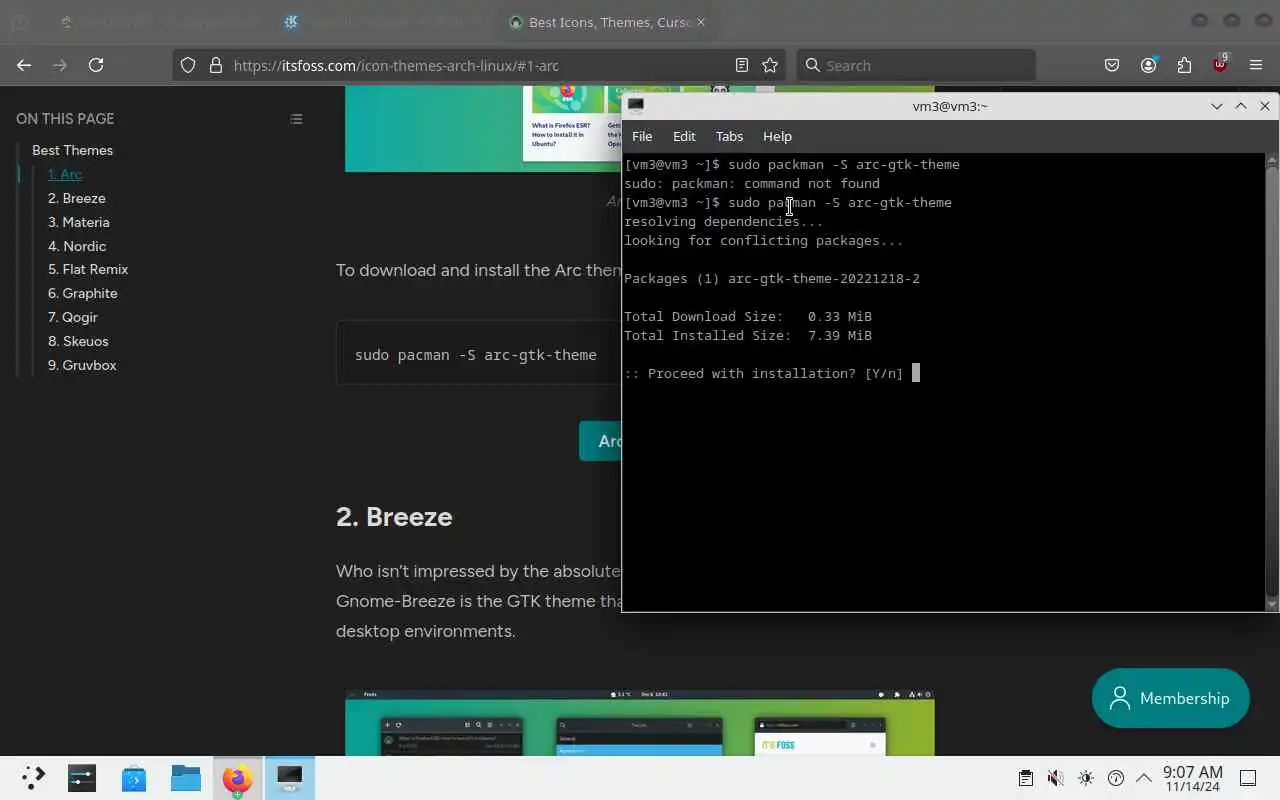
Task: Jump to 8. Skeuos in sidebar
Action: pyautogui.click(x=78, y=341)
